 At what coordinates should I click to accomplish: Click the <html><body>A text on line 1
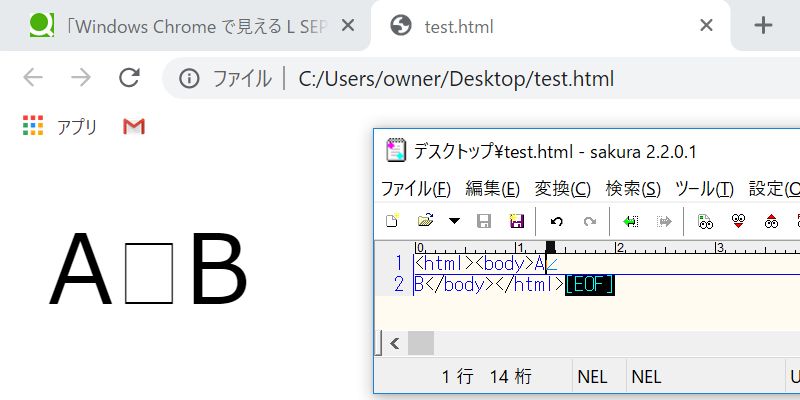pyautogui.click(x=480, y=264)
